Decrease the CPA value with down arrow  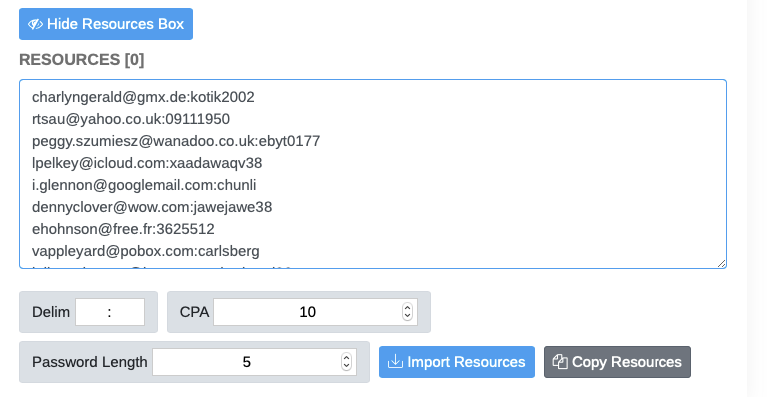pyautogui.click(x=407, y=316)
